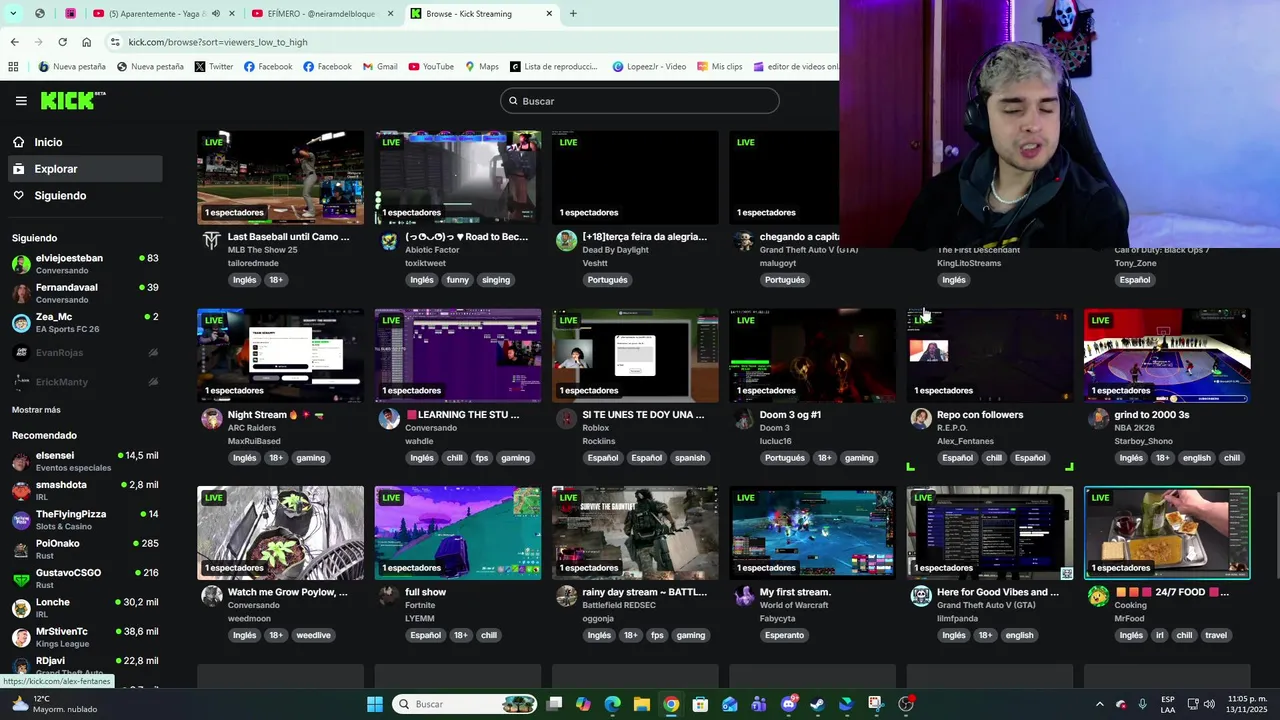Open the Gmail bookmark

[x=380, y=67]
